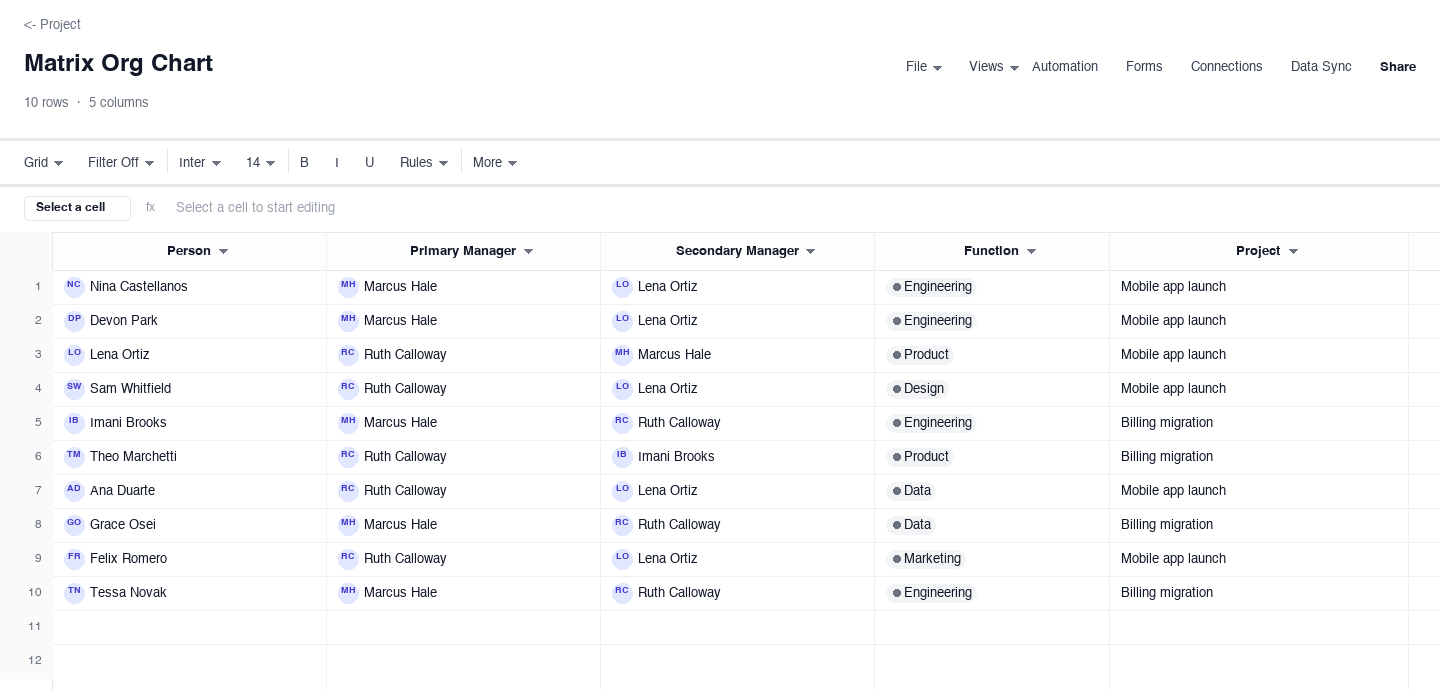Open the Filter Off dropdown
Viewport: 1440px width, 690px height.
pos(121,163)
